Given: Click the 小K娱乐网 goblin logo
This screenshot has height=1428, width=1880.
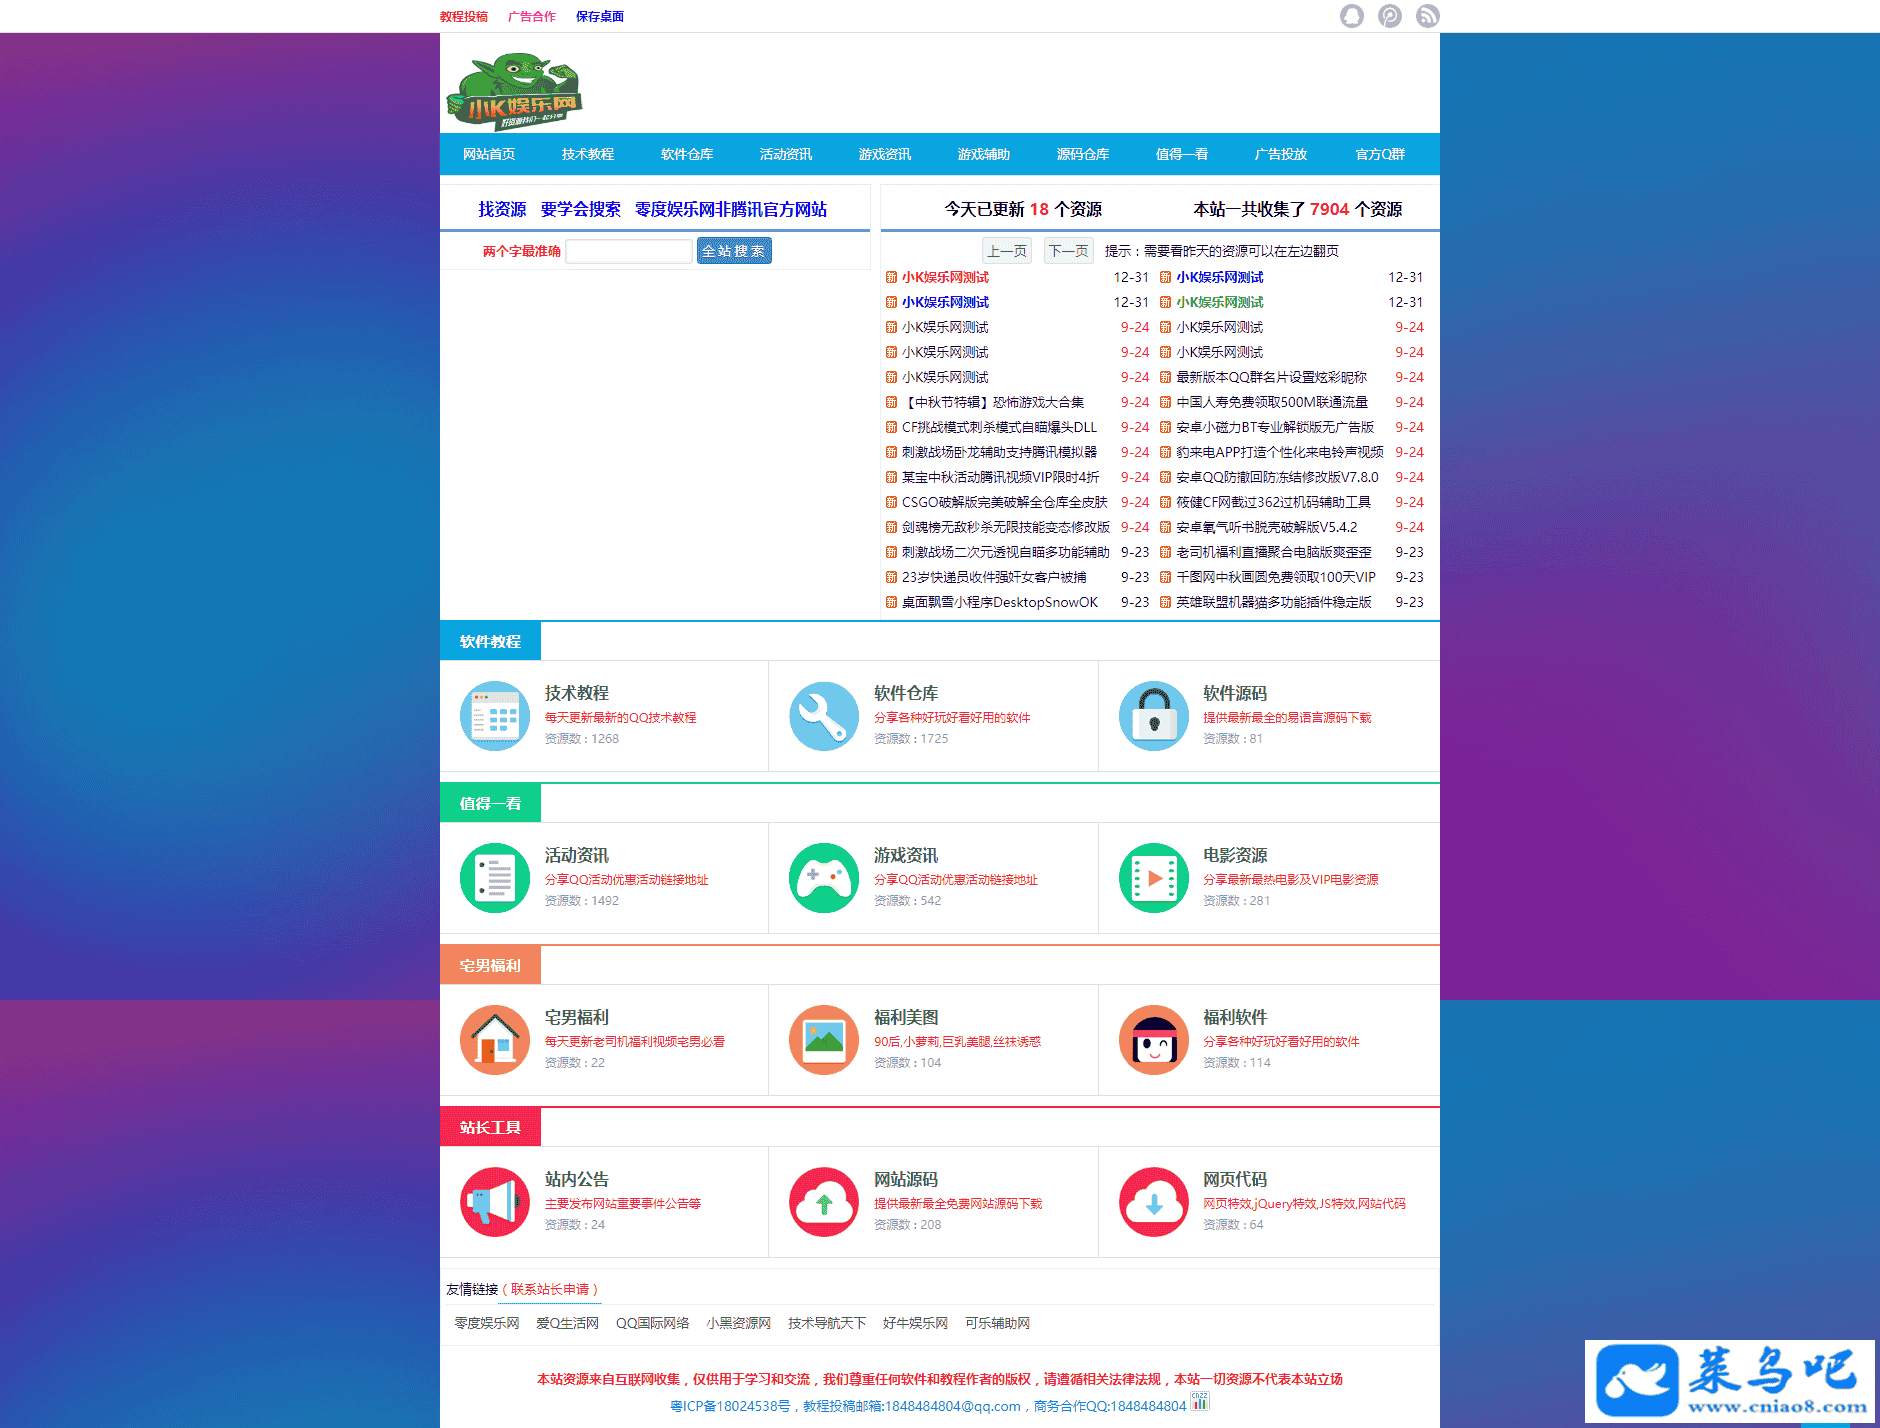Looking at the screenshot, I should [514, 92].
